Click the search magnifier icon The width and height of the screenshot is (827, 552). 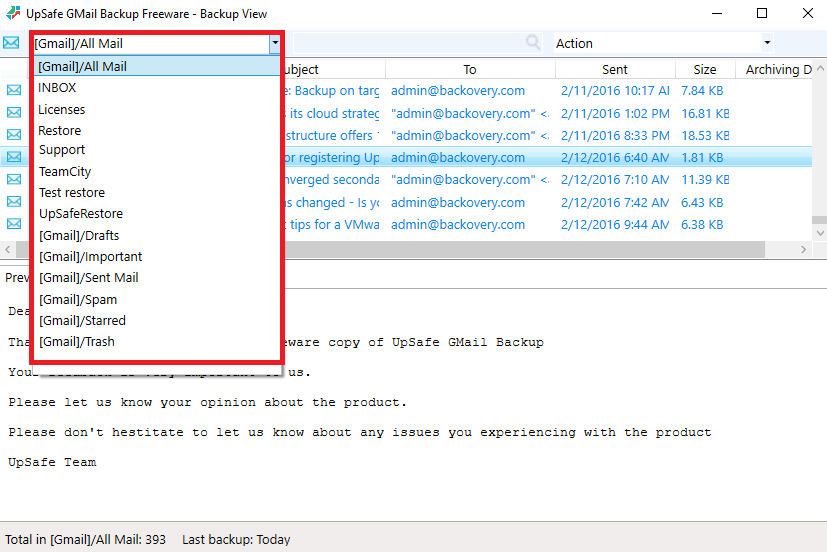pos(533,42)
